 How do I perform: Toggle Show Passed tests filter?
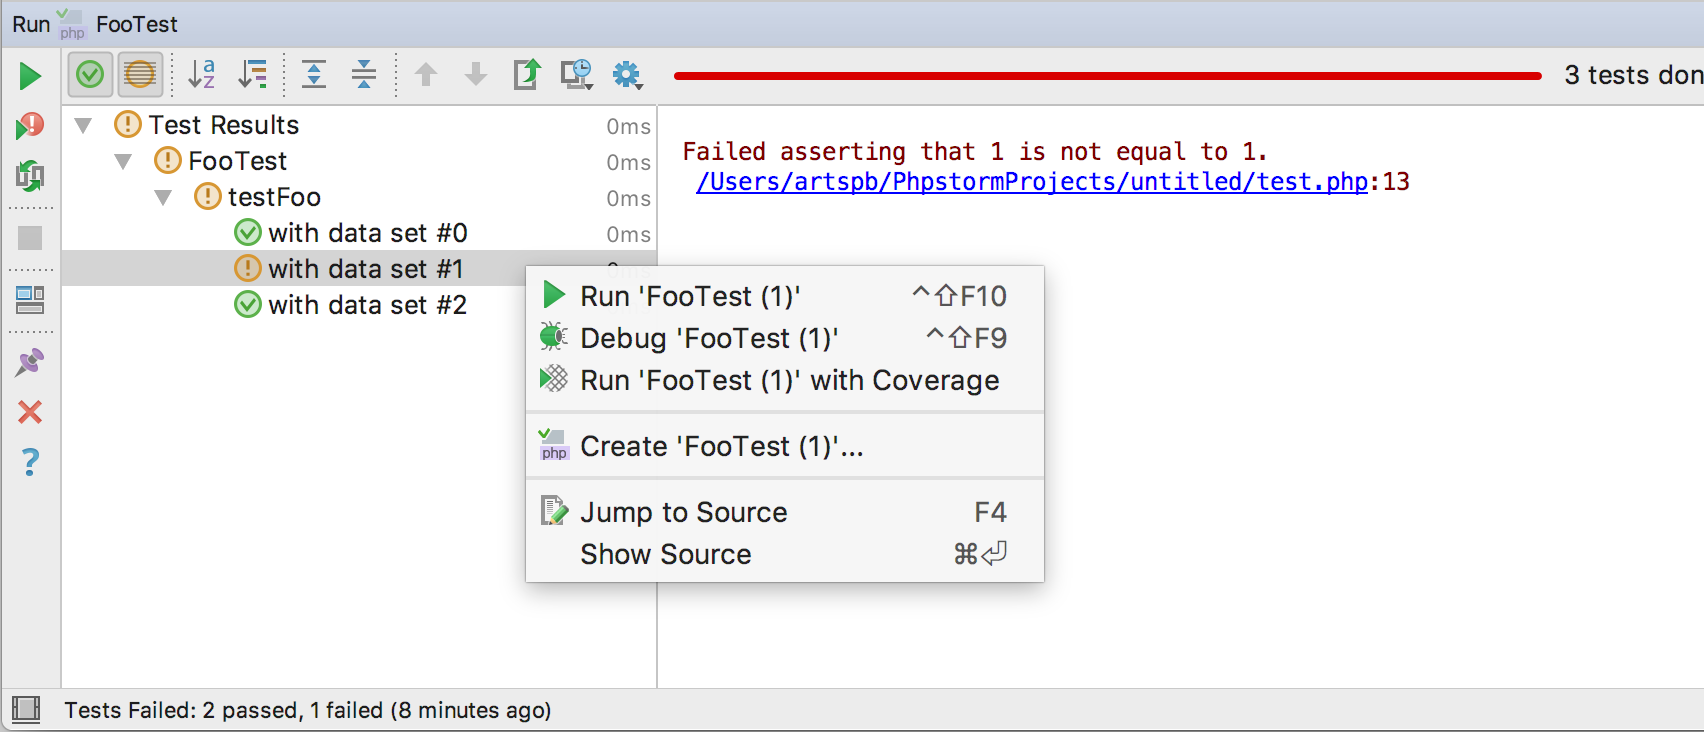90,75
